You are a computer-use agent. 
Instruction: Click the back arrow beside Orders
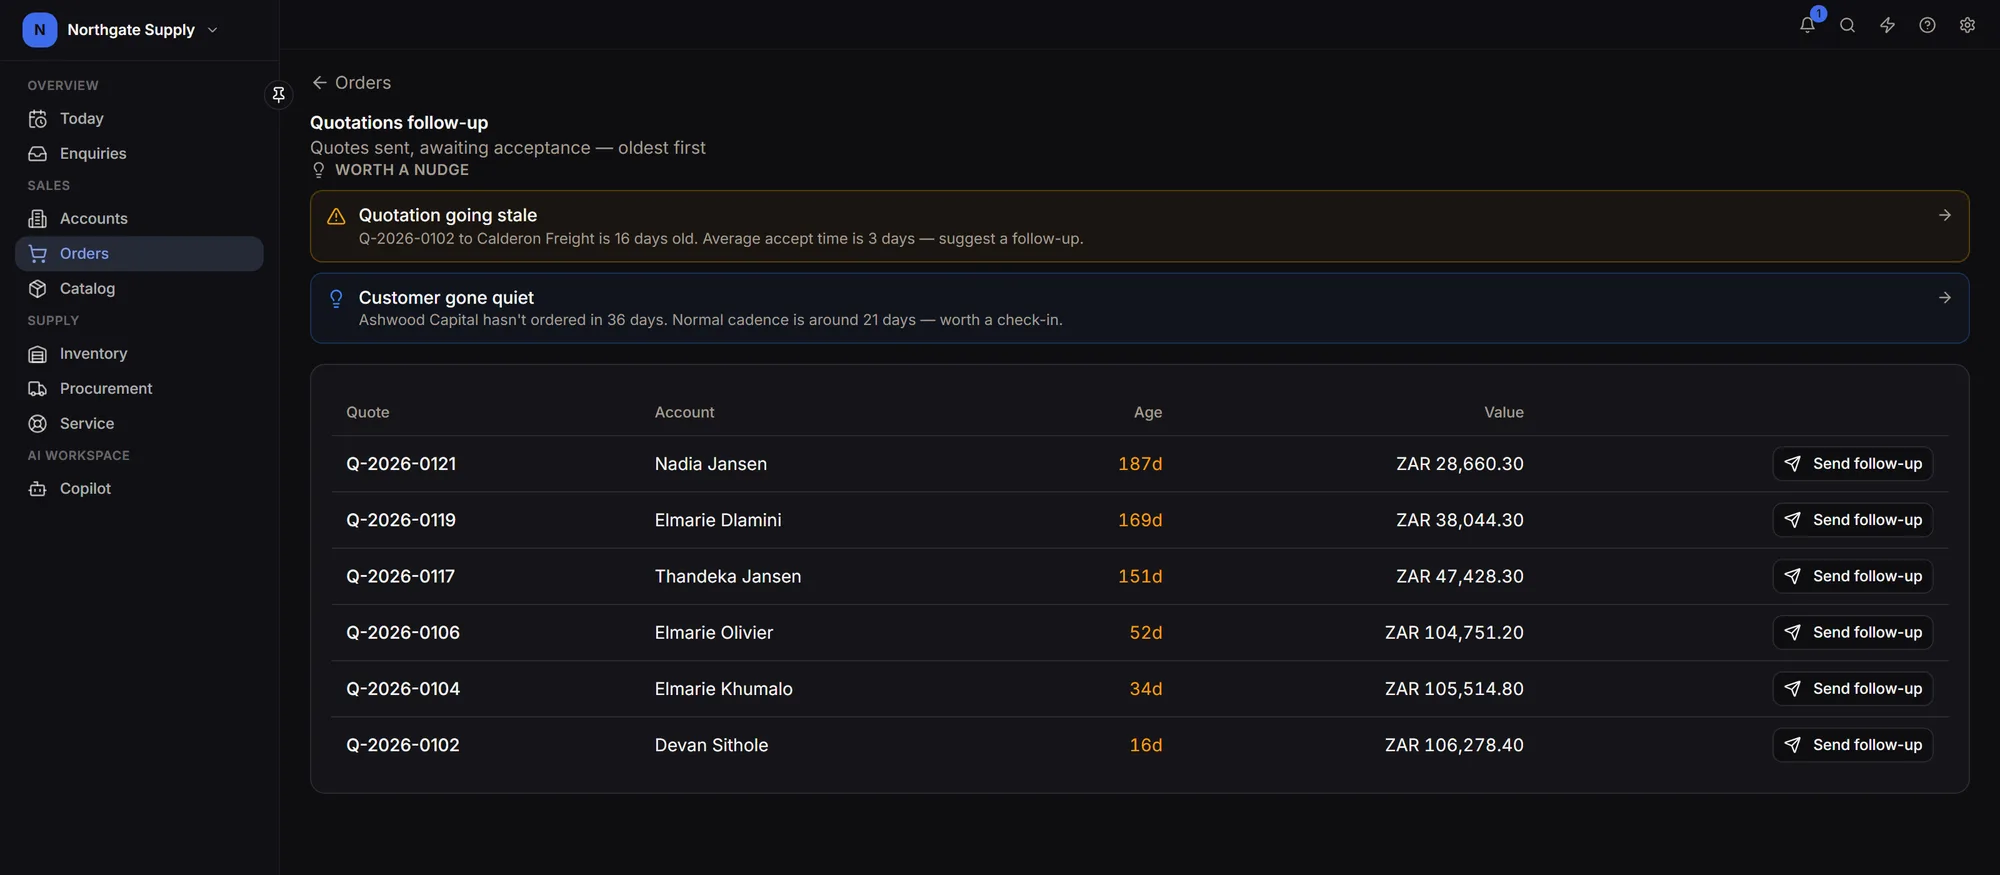pyautogui.click(x=320, y=83)
